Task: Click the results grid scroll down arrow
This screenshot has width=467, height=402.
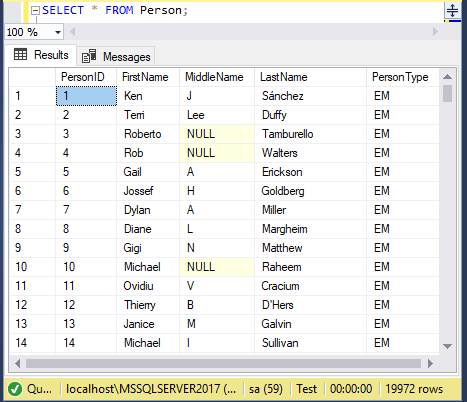Action: pyautogui.click(x=447, y=346)
